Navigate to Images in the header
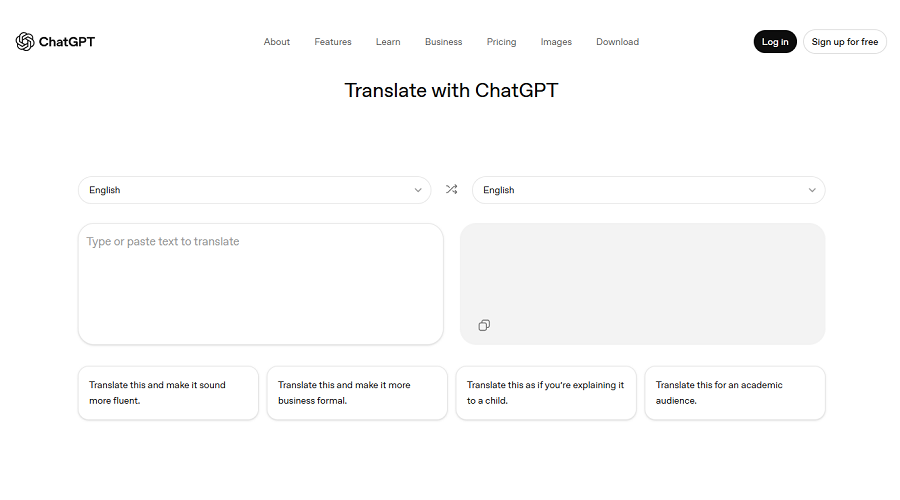900x500 pixels. pos(556,42)
